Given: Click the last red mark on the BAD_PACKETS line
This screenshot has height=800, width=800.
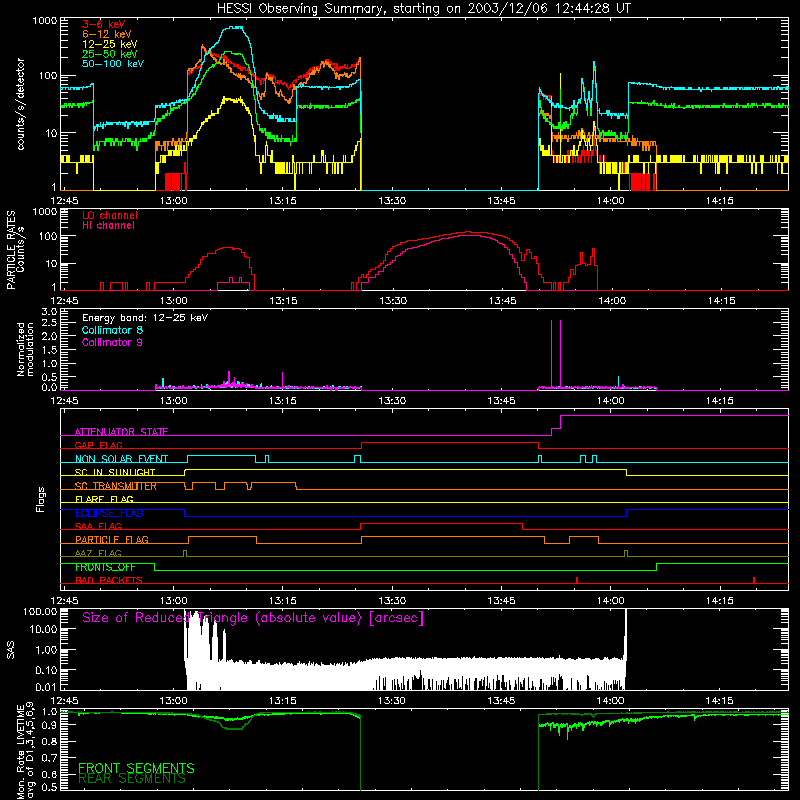Looking at the screenshot, I should point(754,580).
